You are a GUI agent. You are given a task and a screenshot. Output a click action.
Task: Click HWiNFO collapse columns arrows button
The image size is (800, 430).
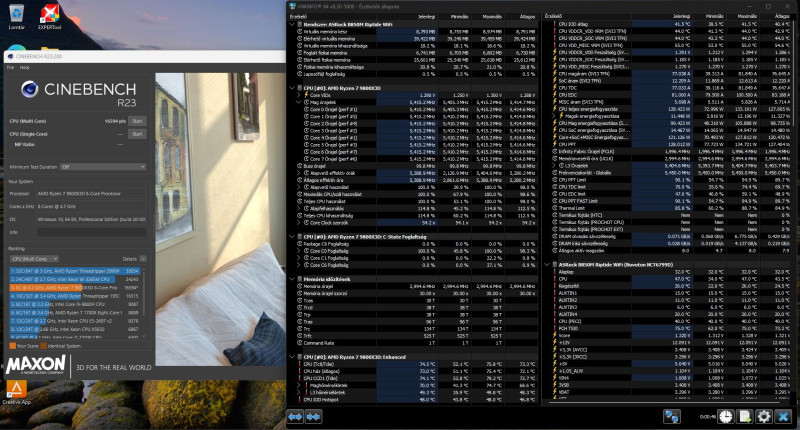[313, 417]
